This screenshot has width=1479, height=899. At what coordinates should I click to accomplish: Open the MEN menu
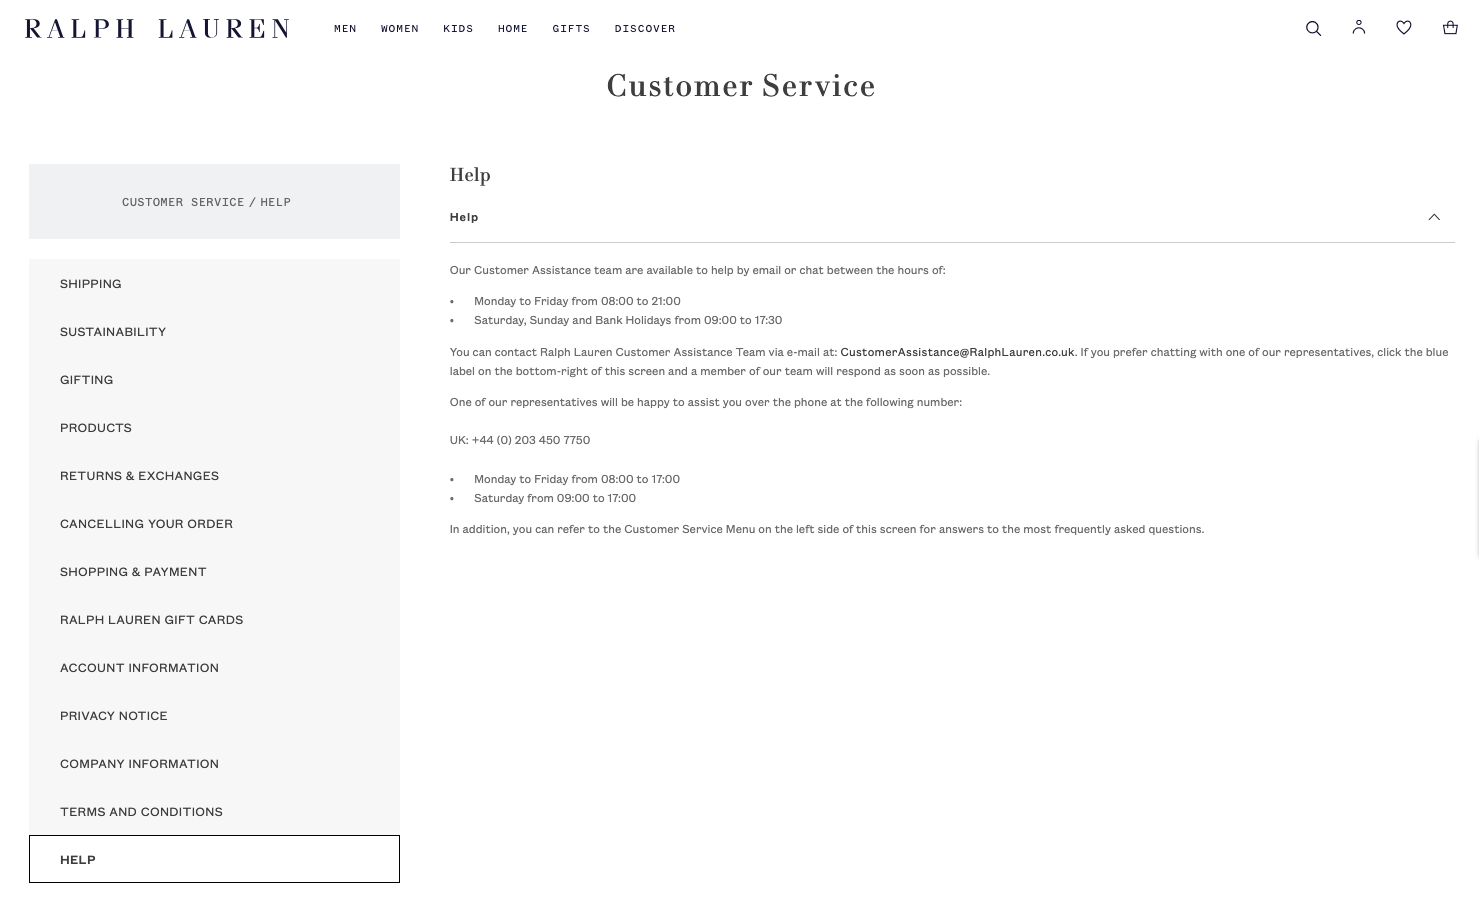[x=345, y=28]
